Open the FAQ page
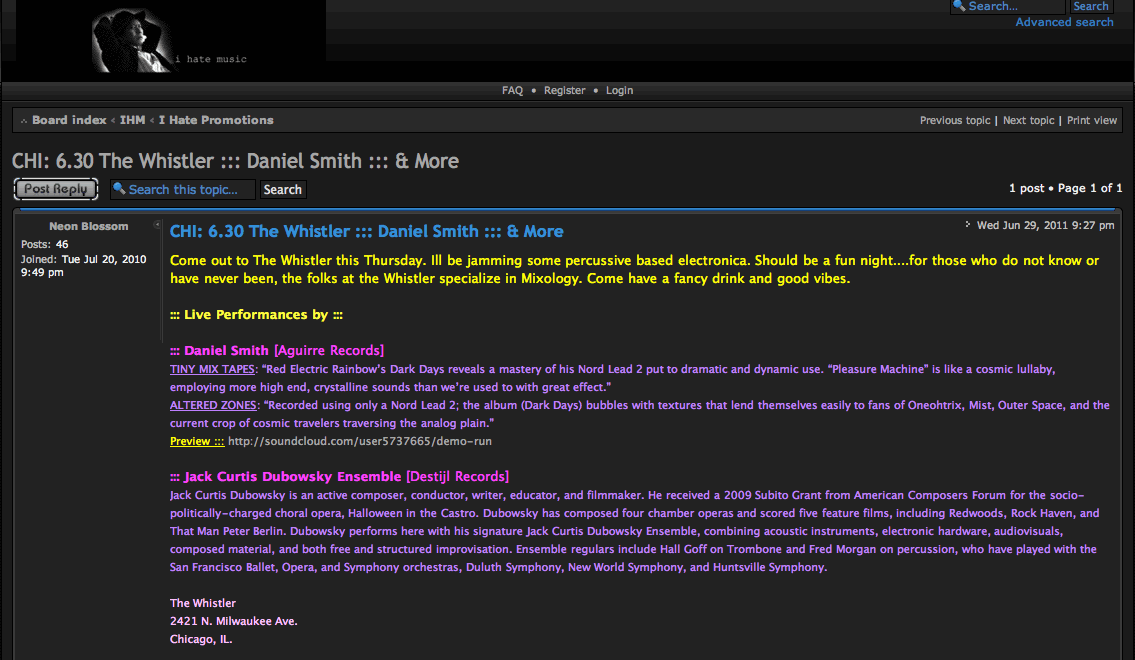Viewport: 1135px width, 660px height. tap(512, 90)
